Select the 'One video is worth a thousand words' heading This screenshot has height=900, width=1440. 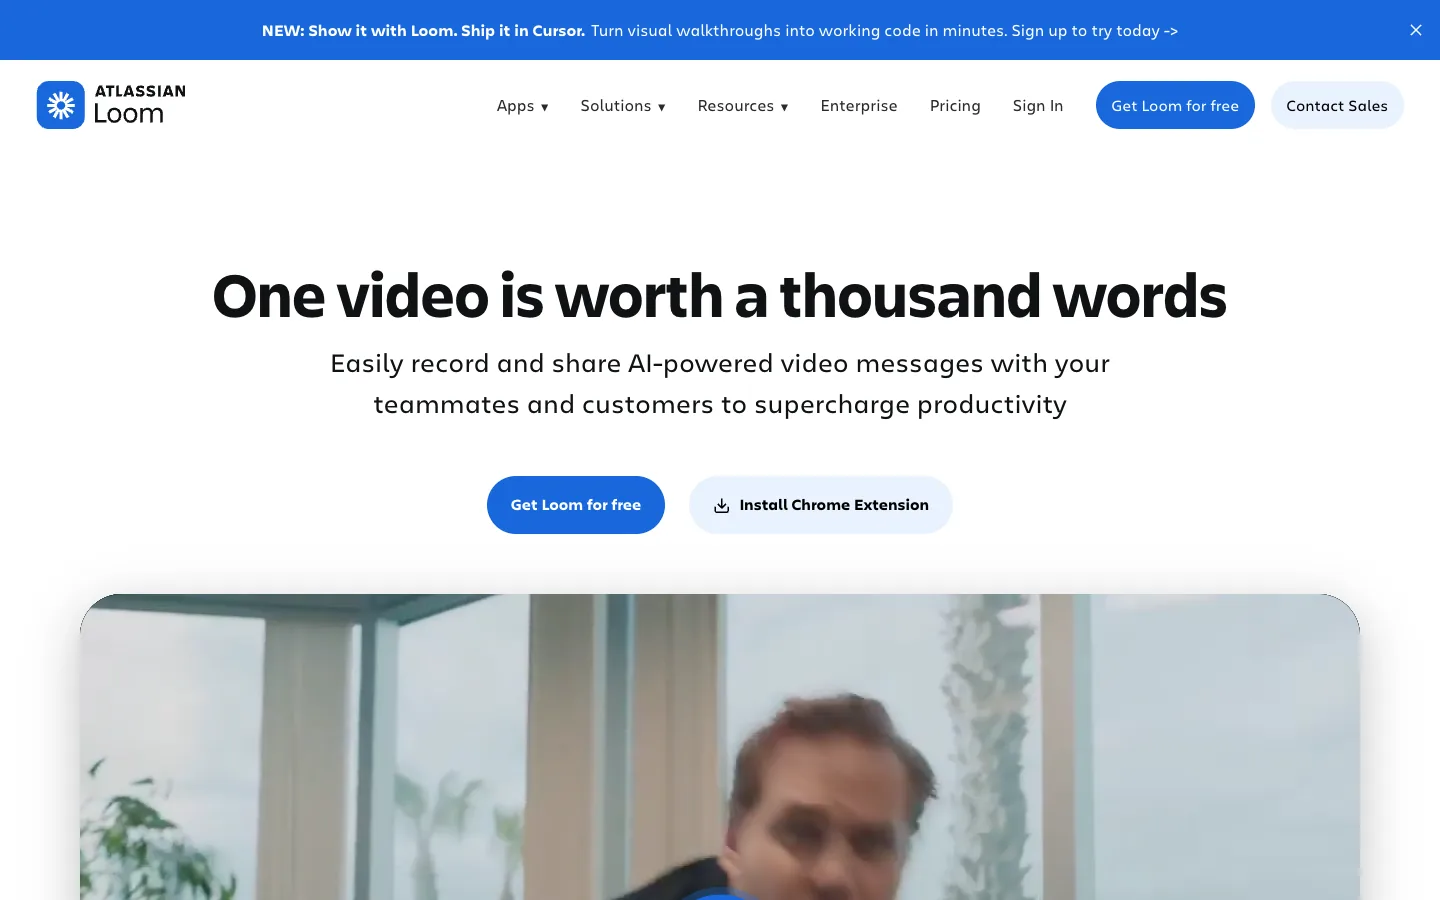(x=720, y=296)
